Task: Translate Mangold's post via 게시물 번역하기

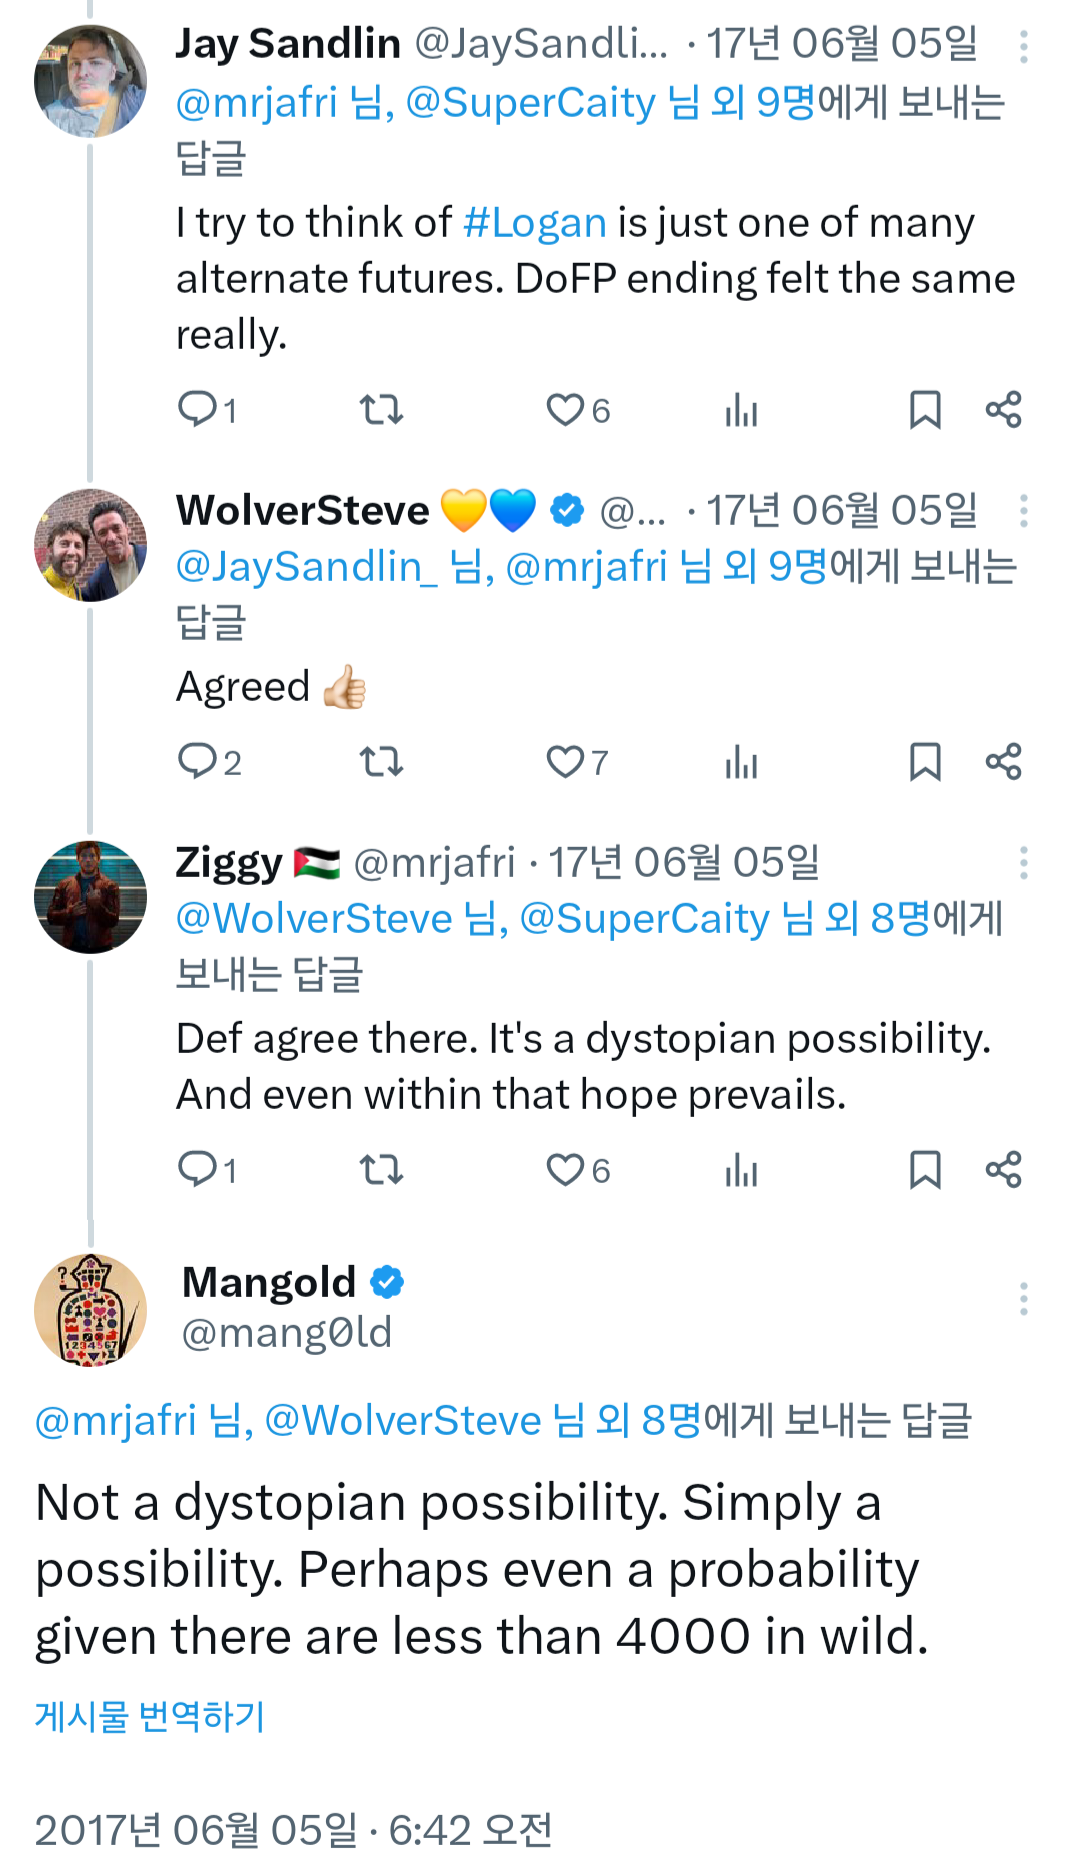Action: coord(150,1717)
